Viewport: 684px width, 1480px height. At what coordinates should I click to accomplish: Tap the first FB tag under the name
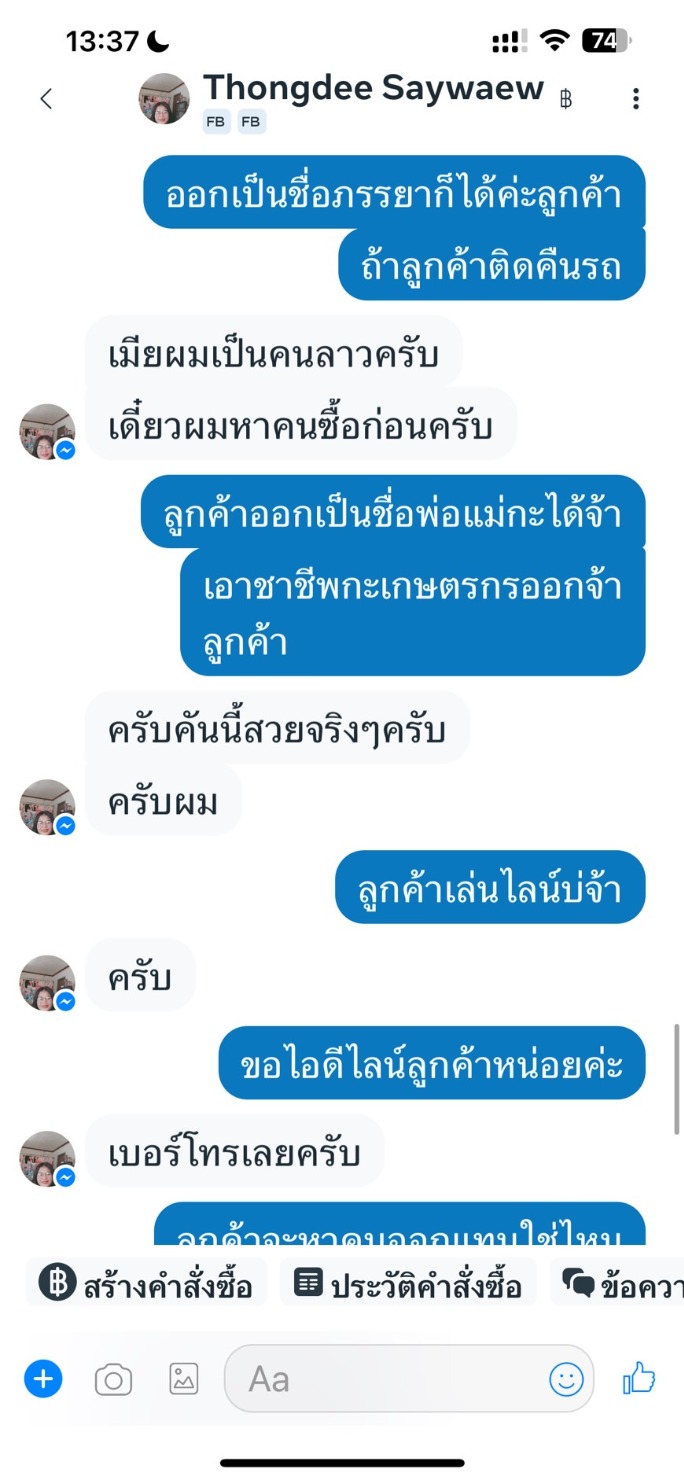[x=217, y=122]
